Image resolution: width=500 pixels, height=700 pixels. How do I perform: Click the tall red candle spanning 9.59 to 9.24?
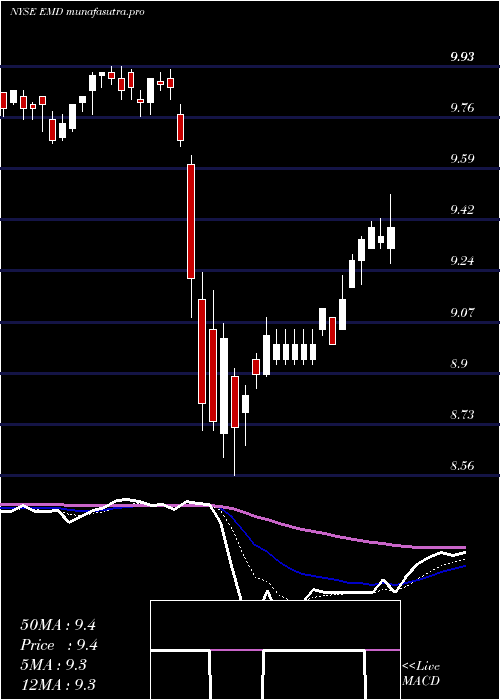(x=191, y=221)
